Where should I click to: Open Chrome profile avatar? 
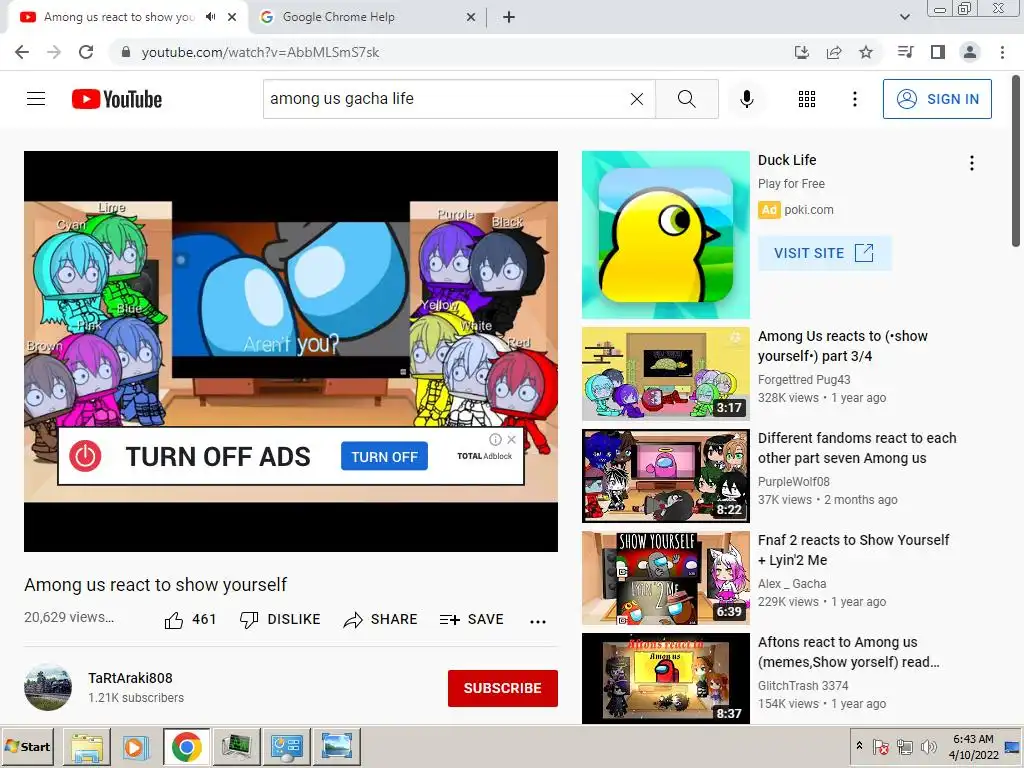(970, 52)
